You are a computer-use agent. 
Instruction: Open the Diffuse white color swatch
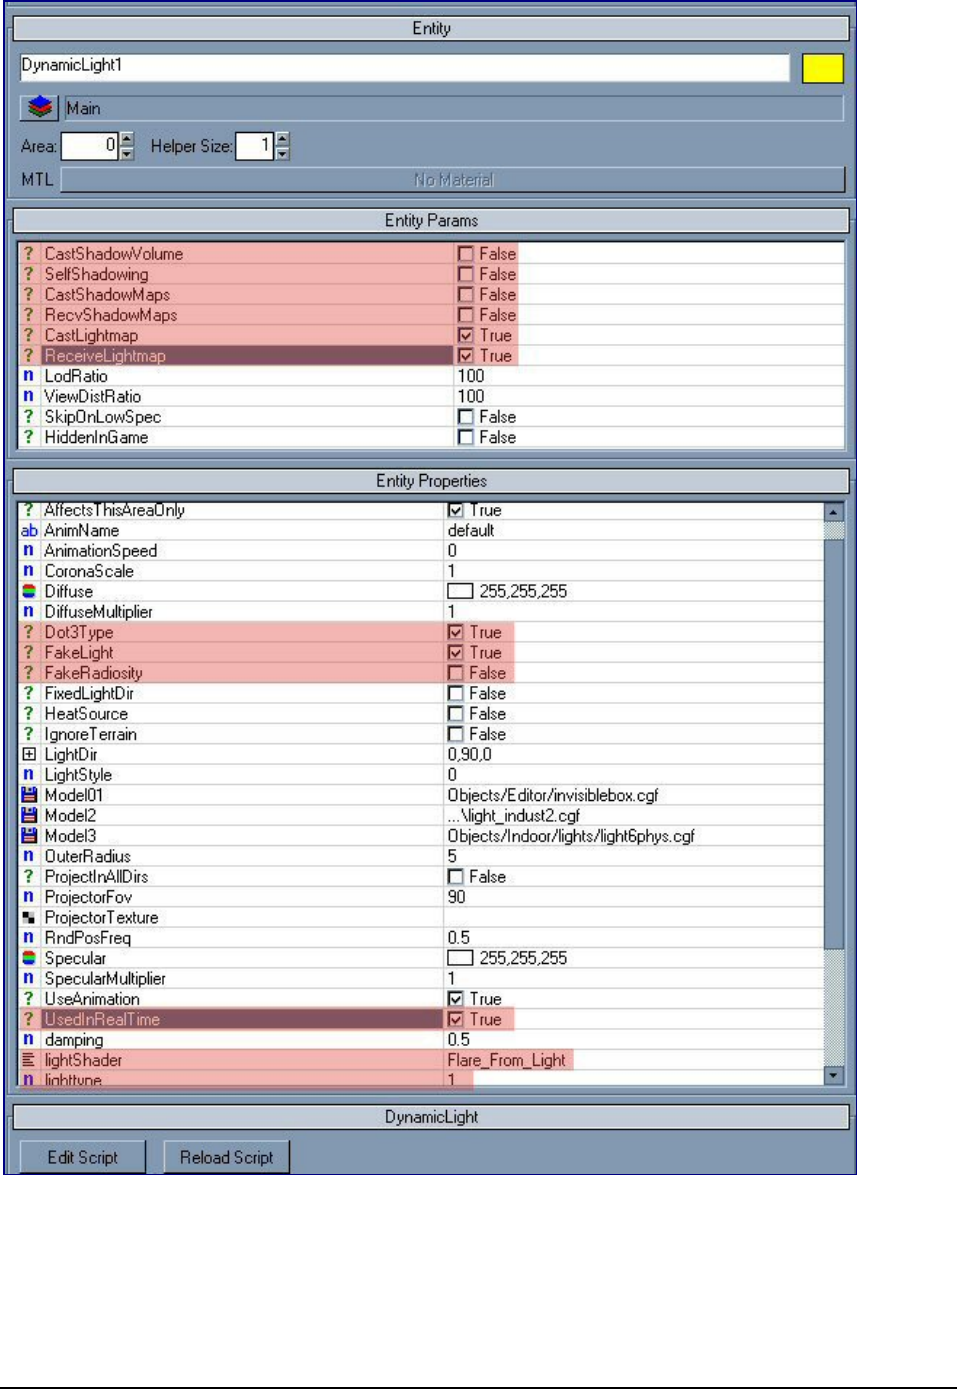pos(460,591)
